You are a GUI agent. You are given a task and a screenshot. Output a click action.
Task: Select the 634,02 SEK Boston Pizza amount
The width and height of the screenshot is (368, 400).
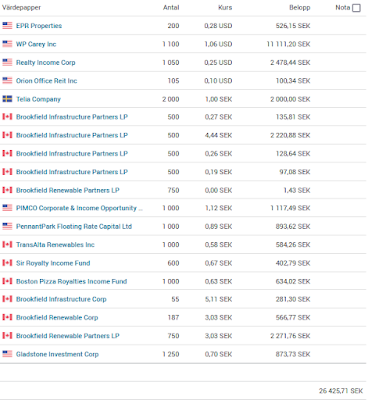(293, 281)
